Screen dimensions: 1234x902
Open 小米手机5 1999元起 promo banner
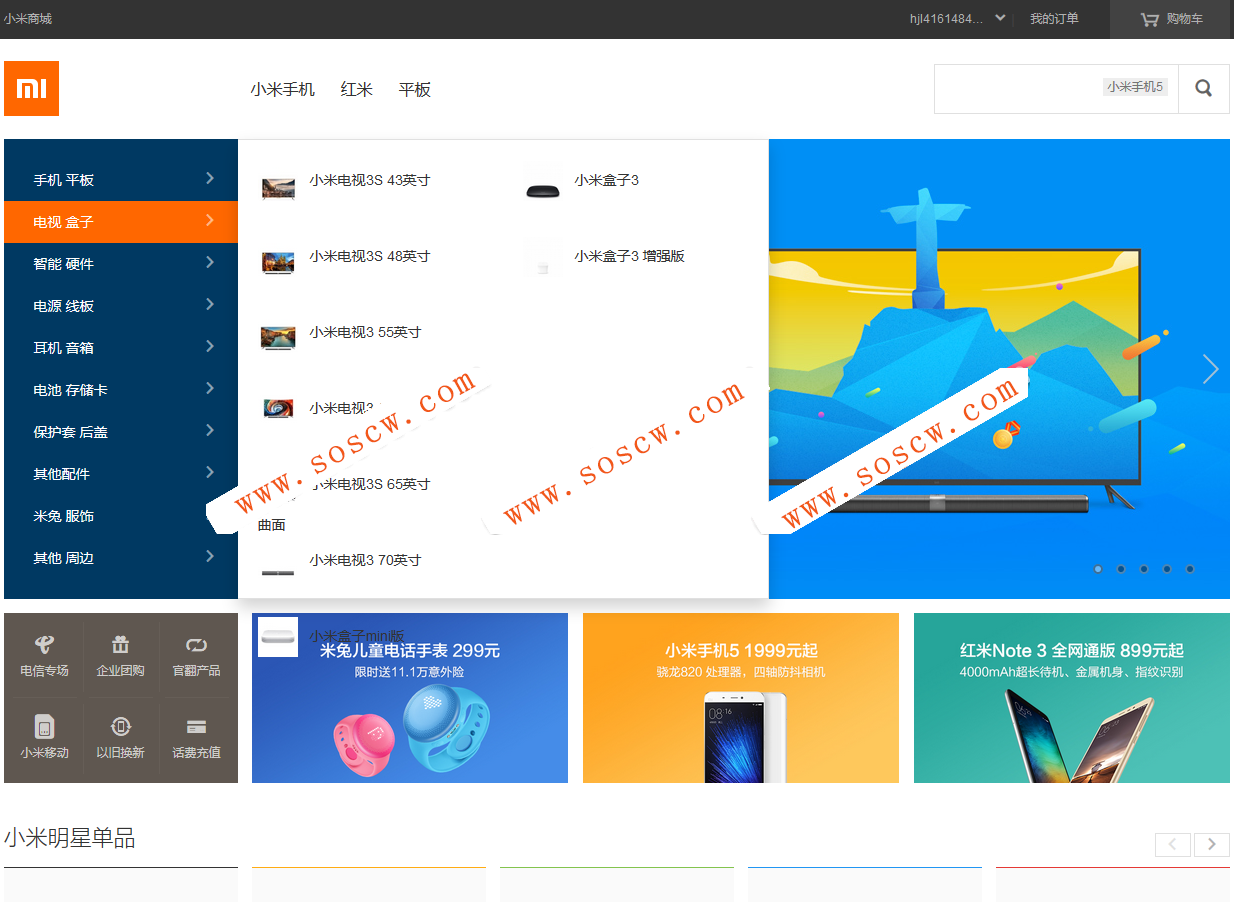(x=741, y=698)
